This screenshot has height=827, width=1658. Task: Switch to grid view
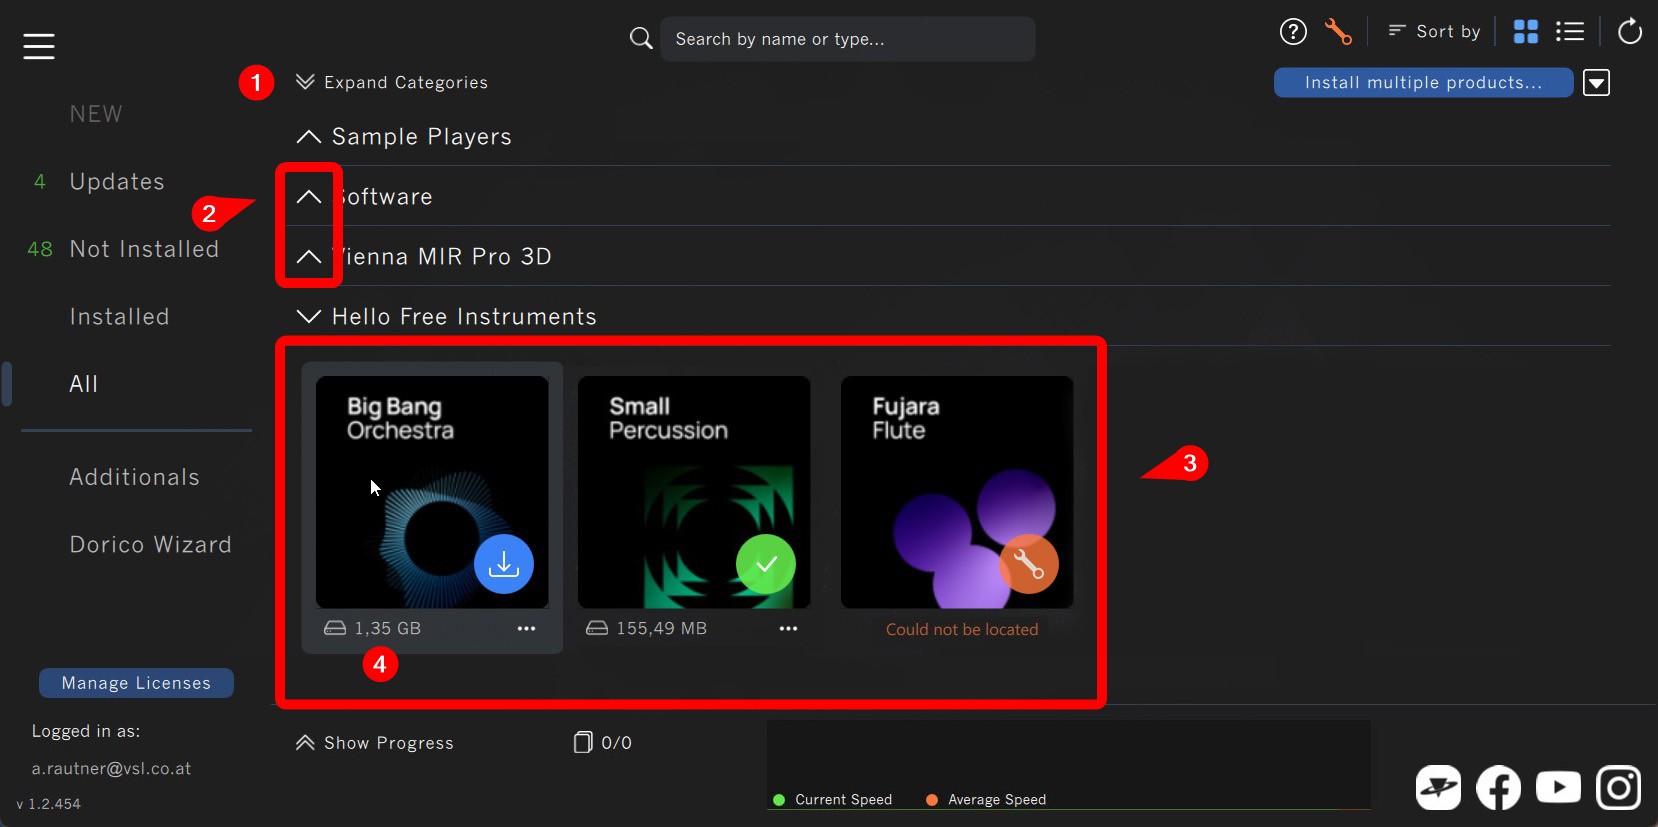(1526, 32)
